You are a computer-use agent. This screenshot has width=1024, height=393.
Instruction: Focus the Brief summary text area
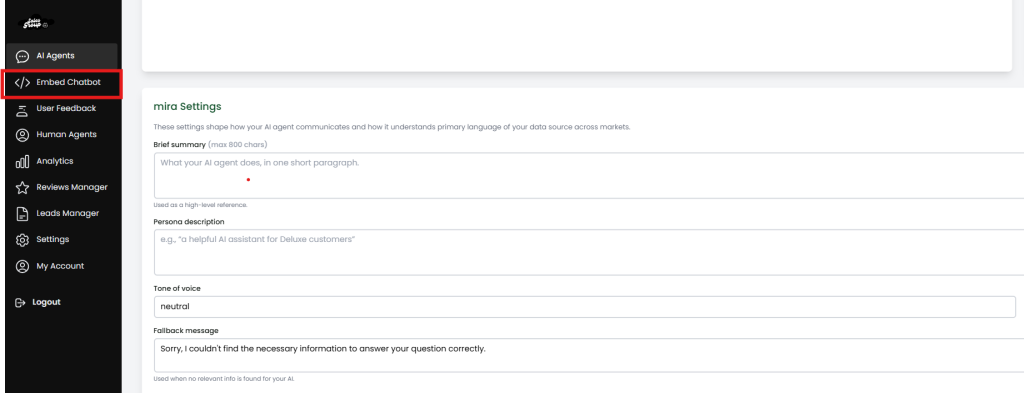[588, 176]
